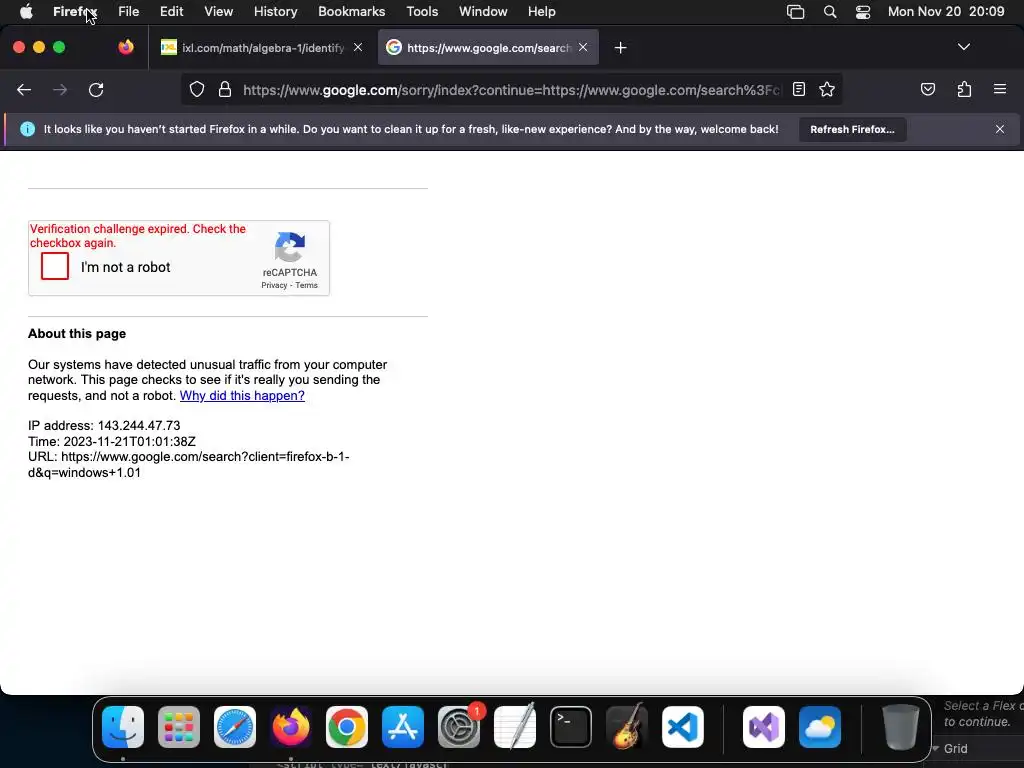Open the View menu
The height and width of the screenshot is (768, 1024).
pos(218,12)
